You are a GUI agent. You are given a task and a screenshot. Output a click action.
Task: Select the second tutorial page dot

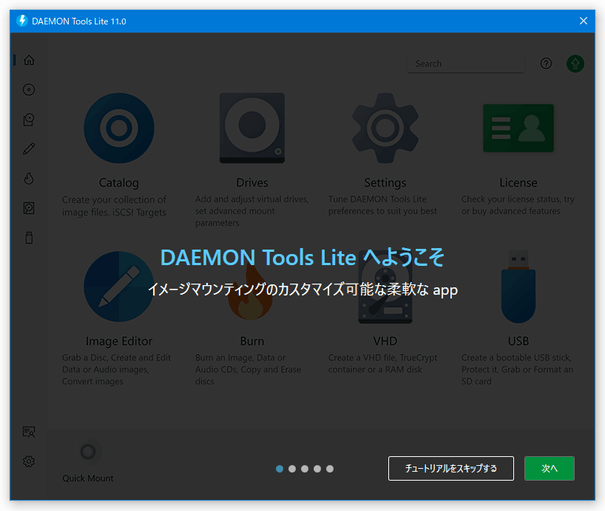tap(292, 469)
